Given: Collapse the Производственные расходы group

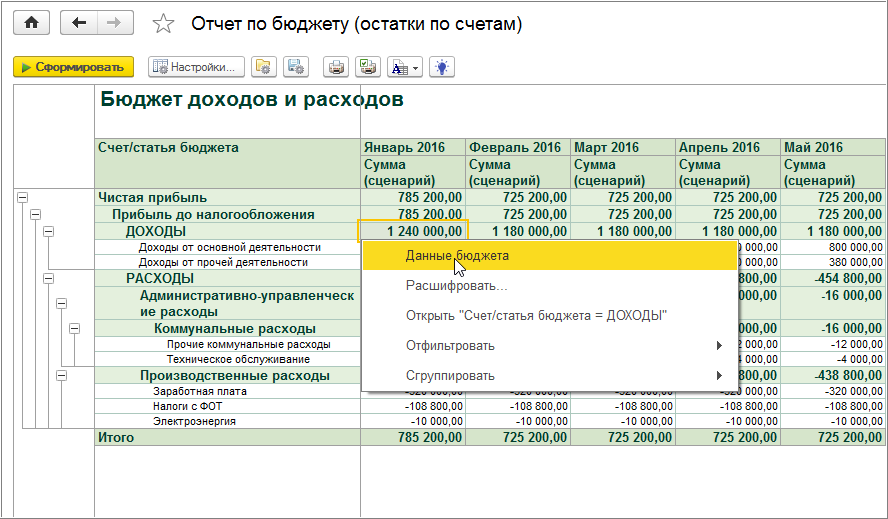Looking at the screenshot, I should 61,376.
